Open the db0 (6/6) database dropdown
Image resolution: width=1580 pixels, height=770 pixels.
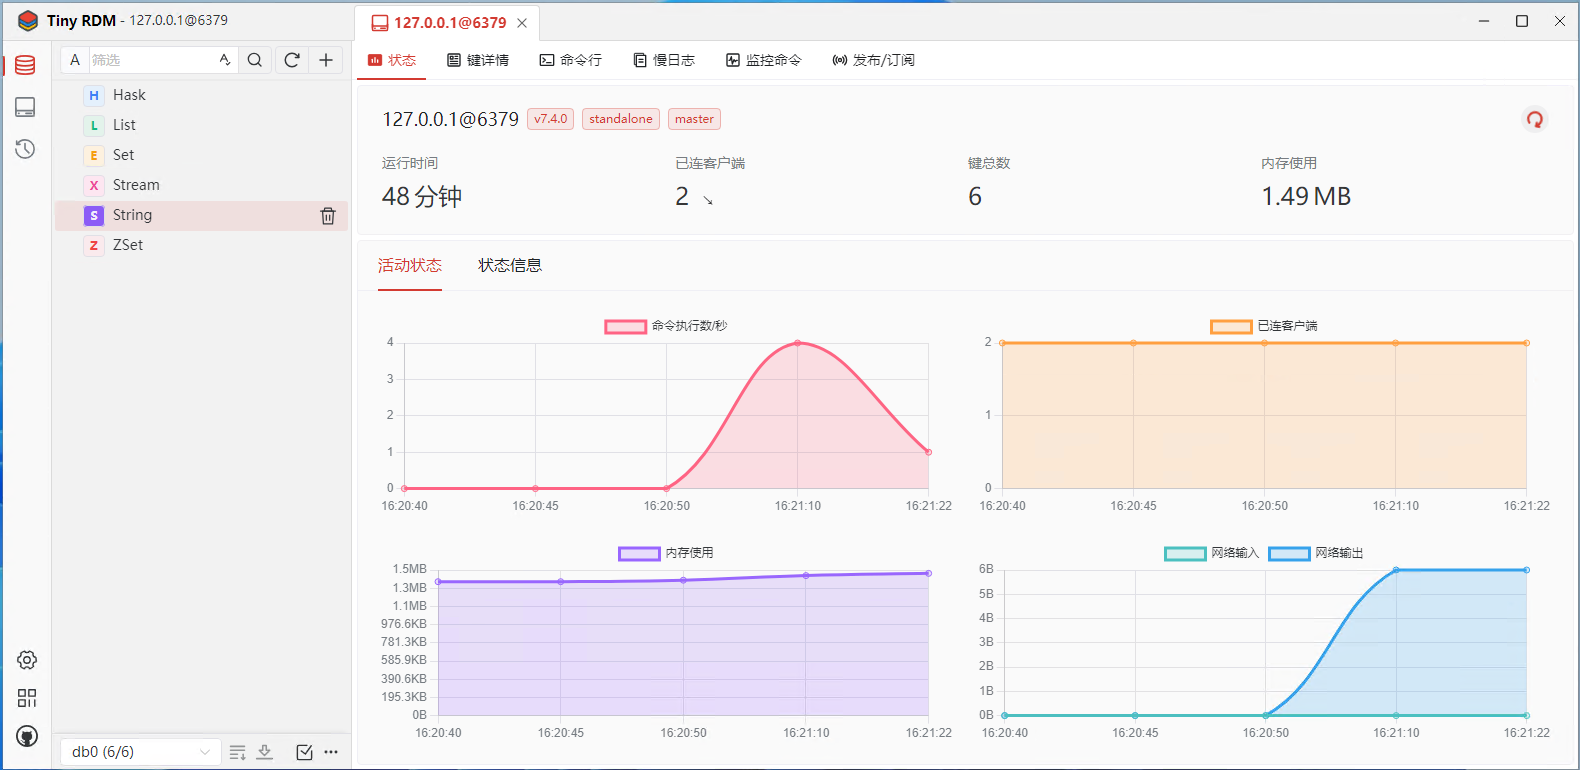pyautogui.click(x=140, y=752)
